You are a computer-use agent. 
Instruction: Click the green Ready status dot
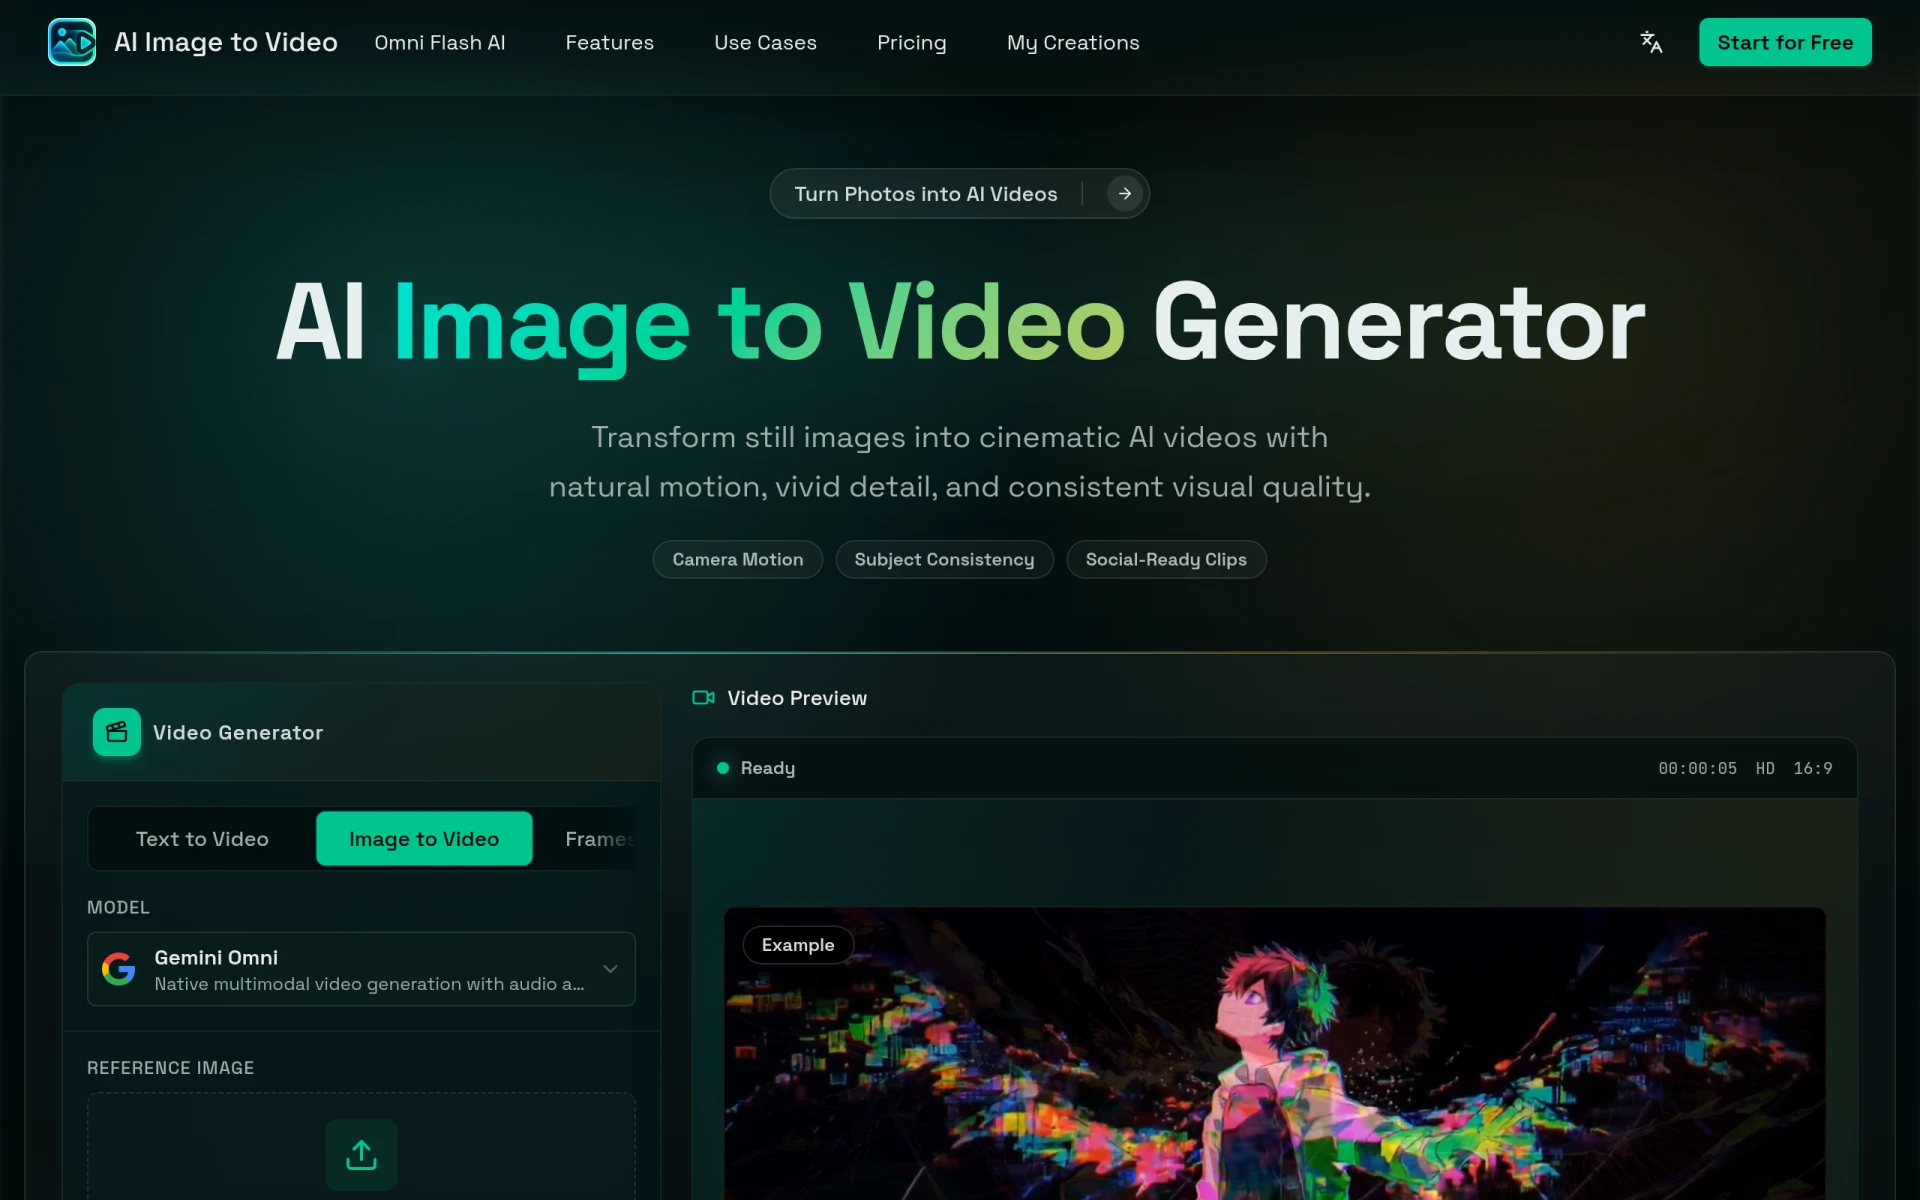pyautogui.click(x=723, y=768)
